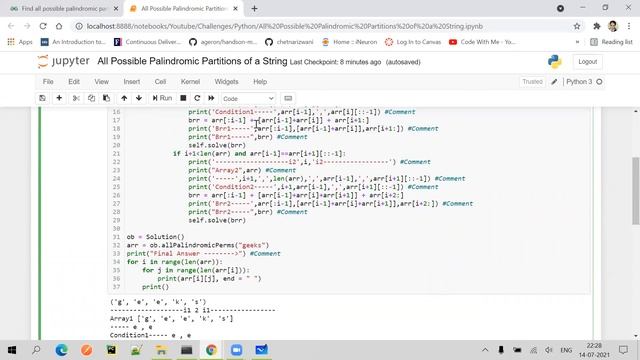
Task: Go back in browser history
Action: [11, 26]
